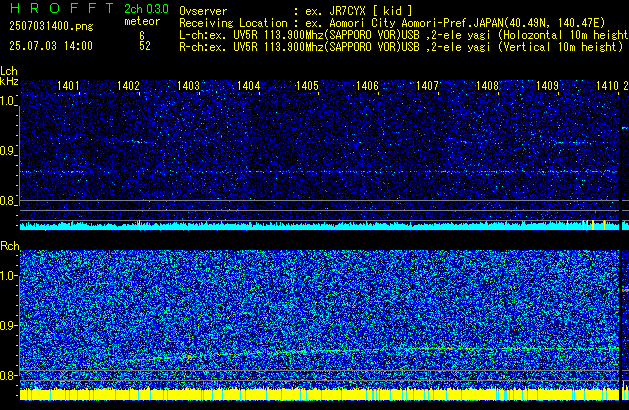Click the yellow meteor spike near 1402 in Lch strip
This screenshot has height=410, width=629.
pyautogui.click(x=139, y=225)
